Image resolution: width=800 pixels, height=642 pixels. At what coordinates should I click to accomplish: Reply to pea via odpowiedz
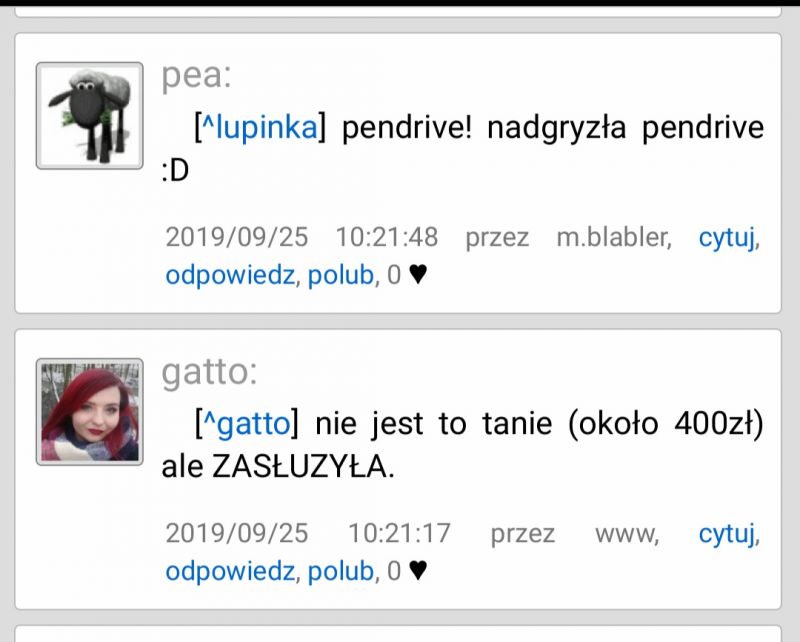click(231, 276)
